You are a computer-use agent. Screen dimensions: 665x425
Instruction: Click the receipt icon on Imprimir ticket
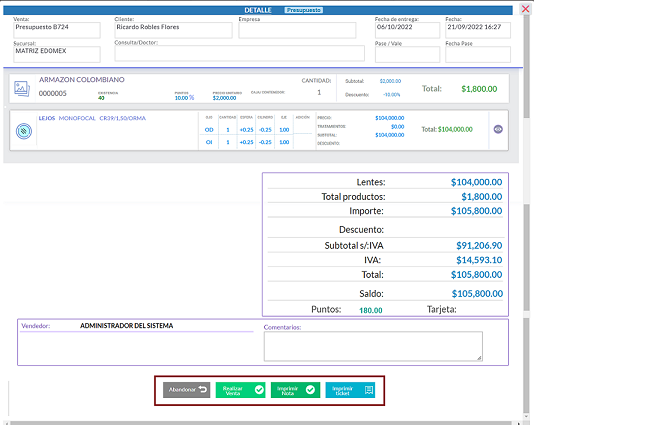coord(369,390)
